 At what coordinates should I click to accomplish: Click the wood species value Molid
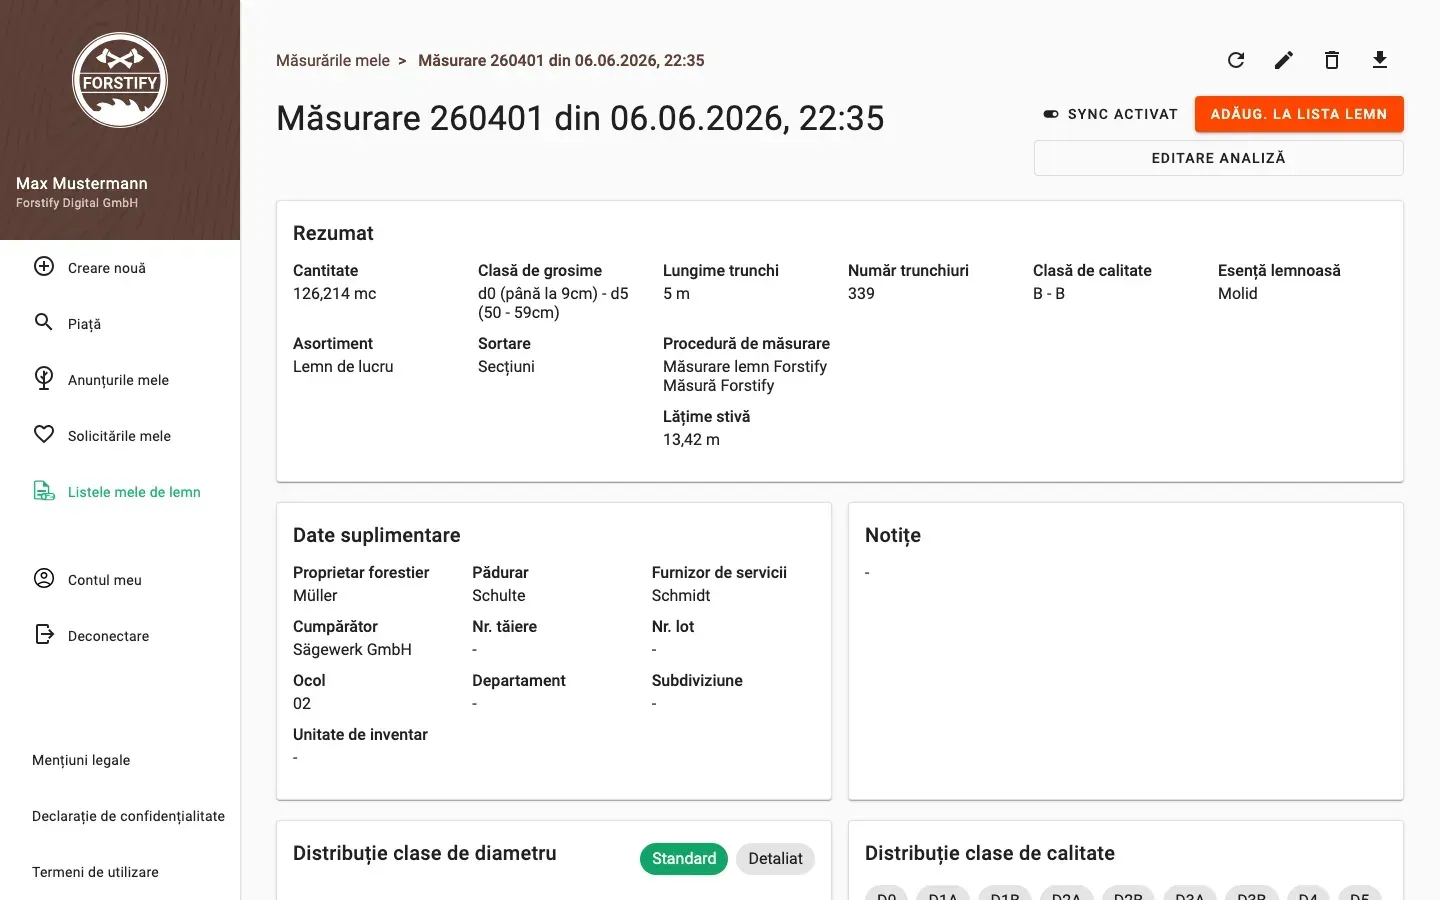pos(1237,293)
